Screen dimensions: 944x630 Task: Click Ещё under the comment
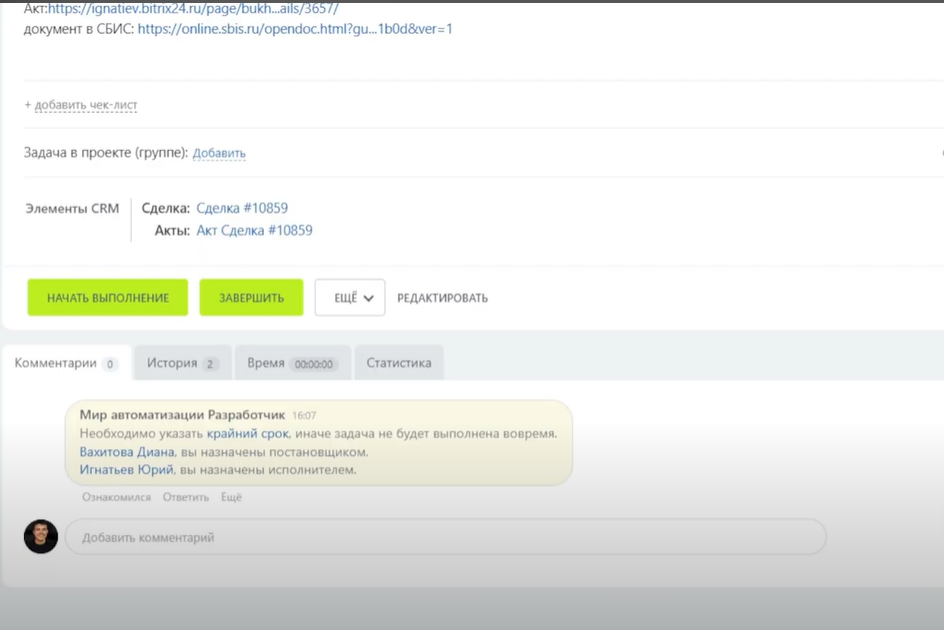(231, 497)
